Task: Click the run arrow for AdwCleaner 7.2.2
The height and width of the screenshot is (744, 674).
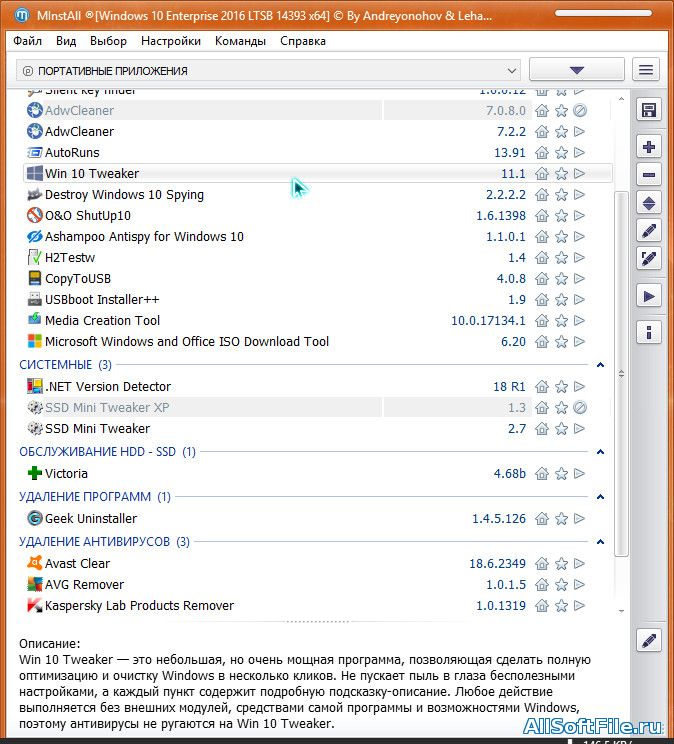Action: point(579,131)
